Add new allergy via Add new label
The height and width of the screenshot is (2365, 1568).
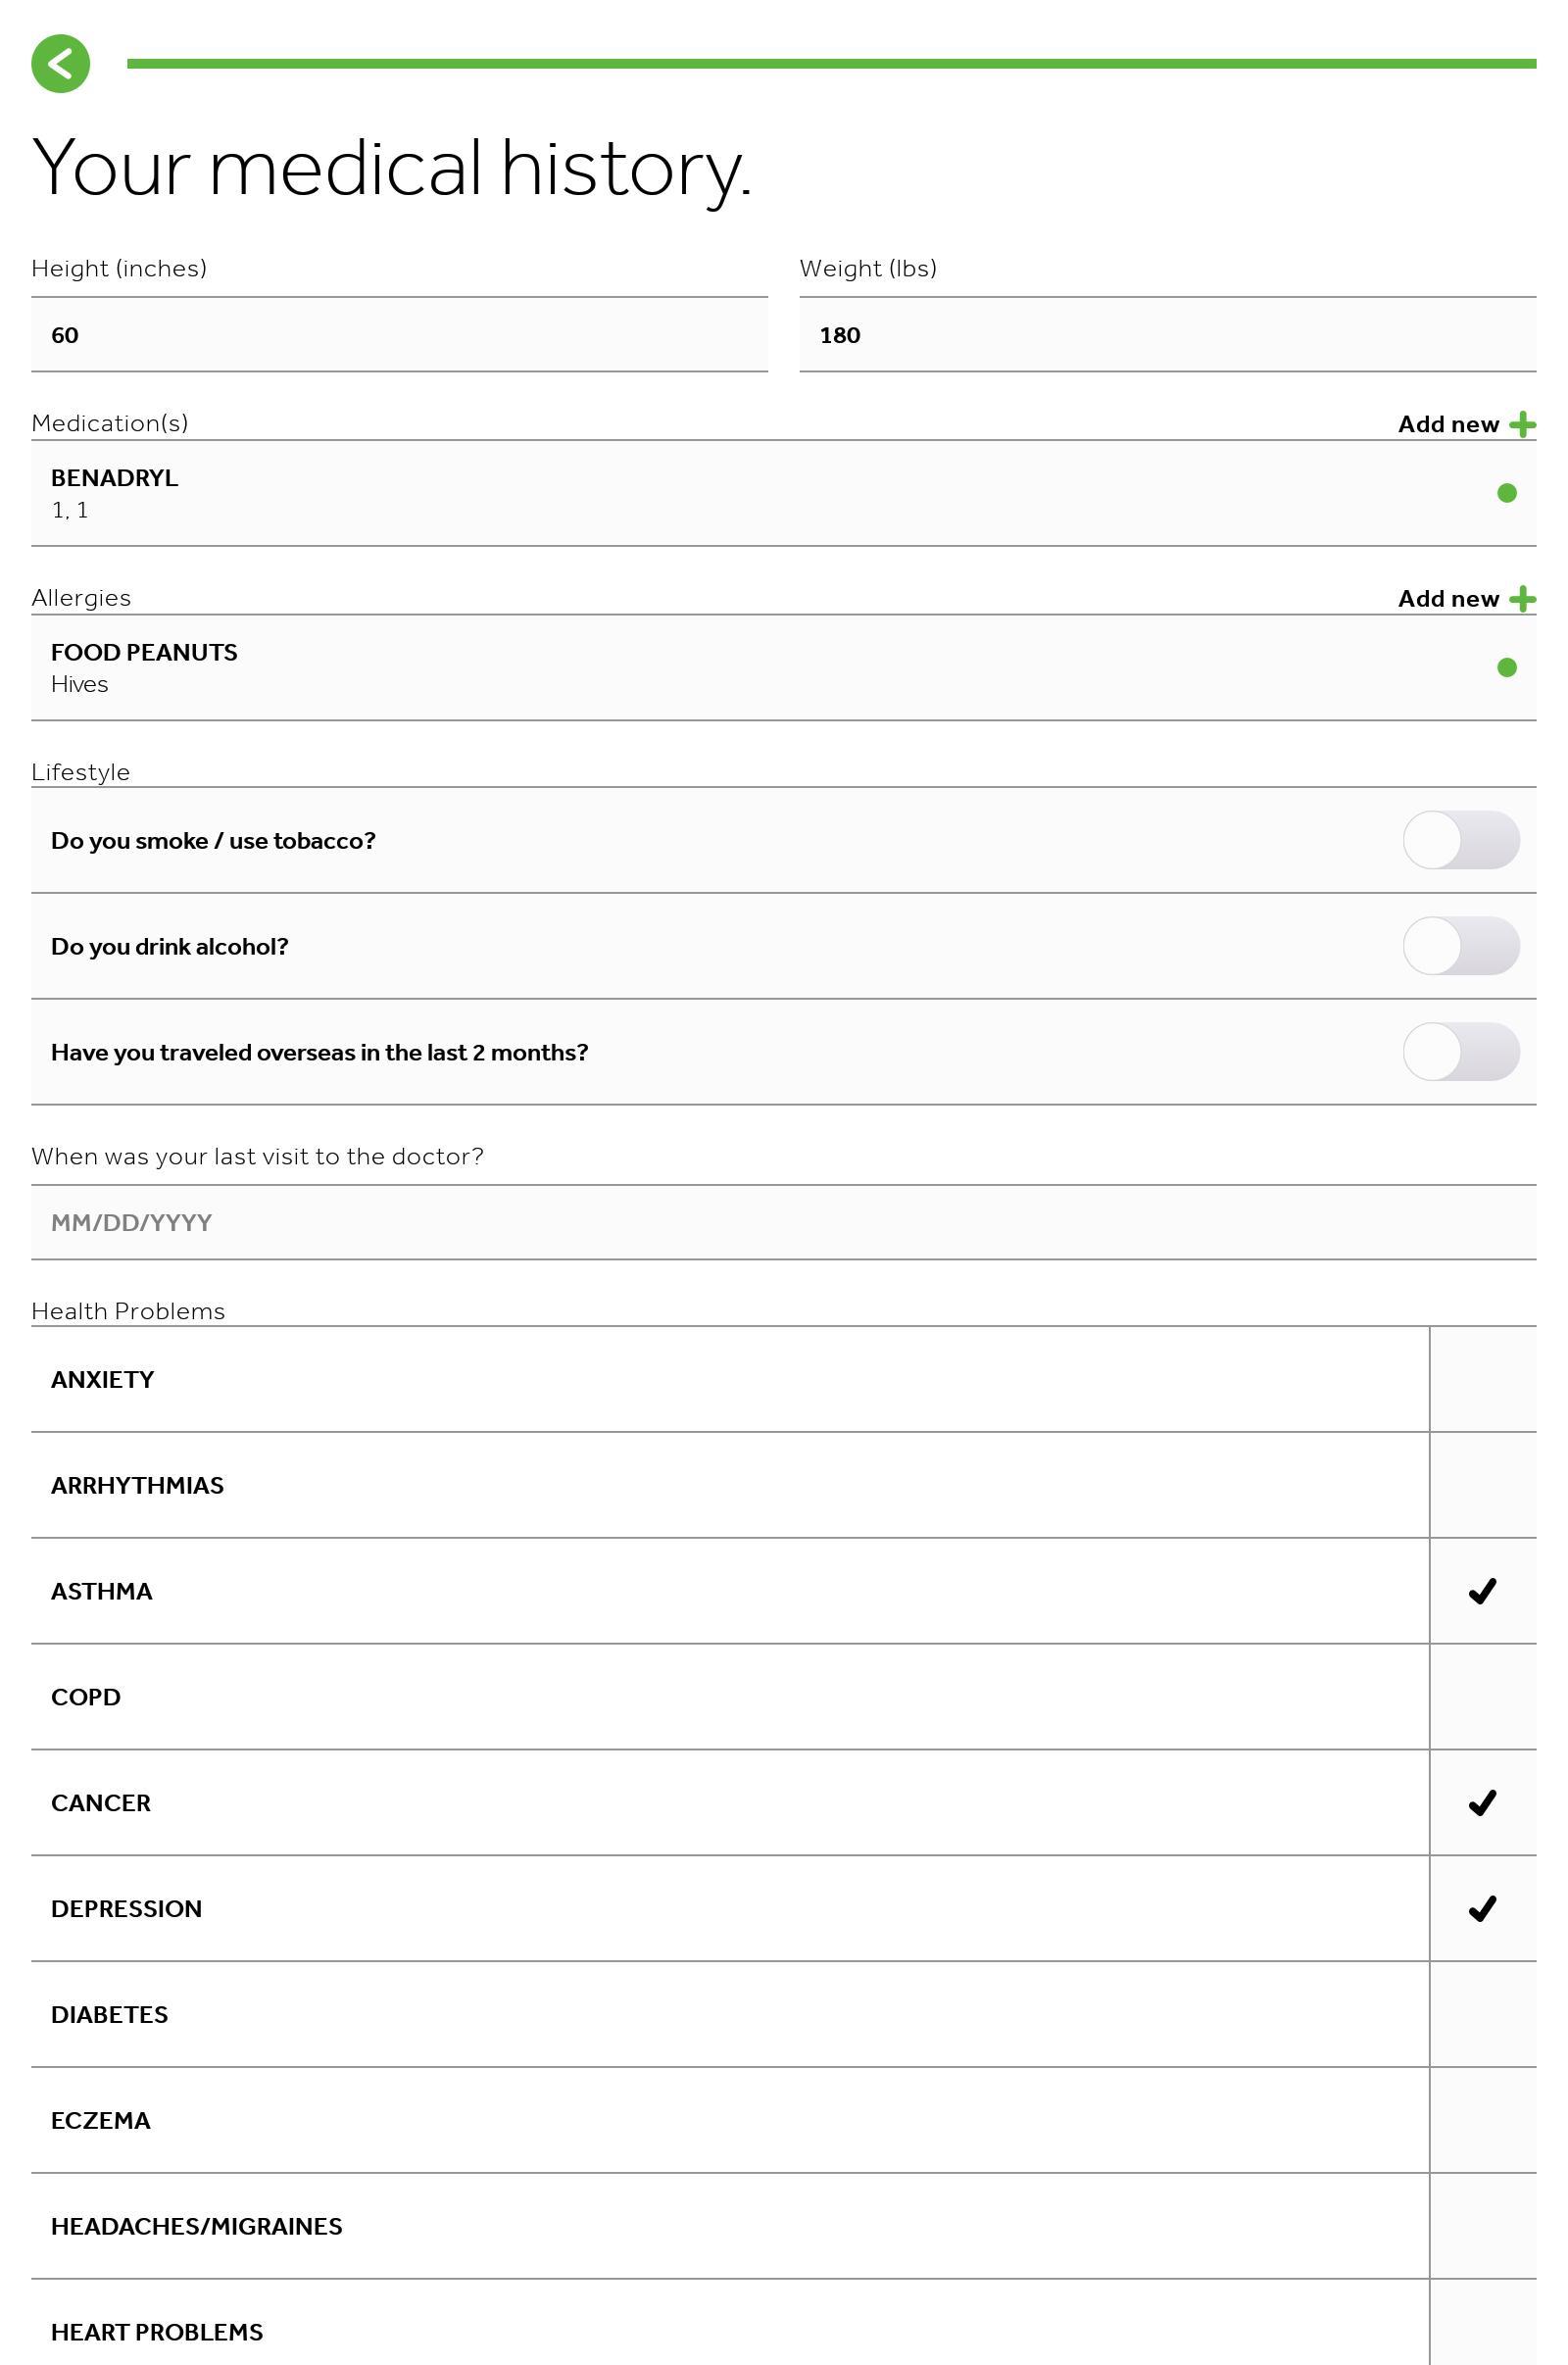point(1447,599)
